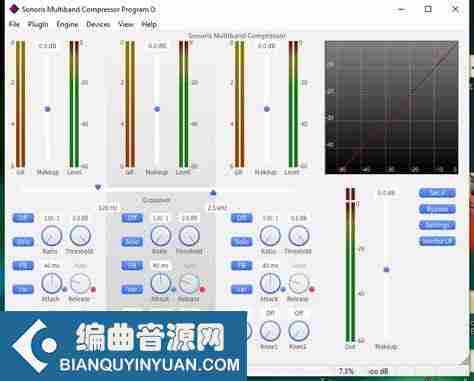Image resolution: width=474 pixels, height=381 pixels.
Task: Click the second blue button in the right column
Action: pos(437,209)
